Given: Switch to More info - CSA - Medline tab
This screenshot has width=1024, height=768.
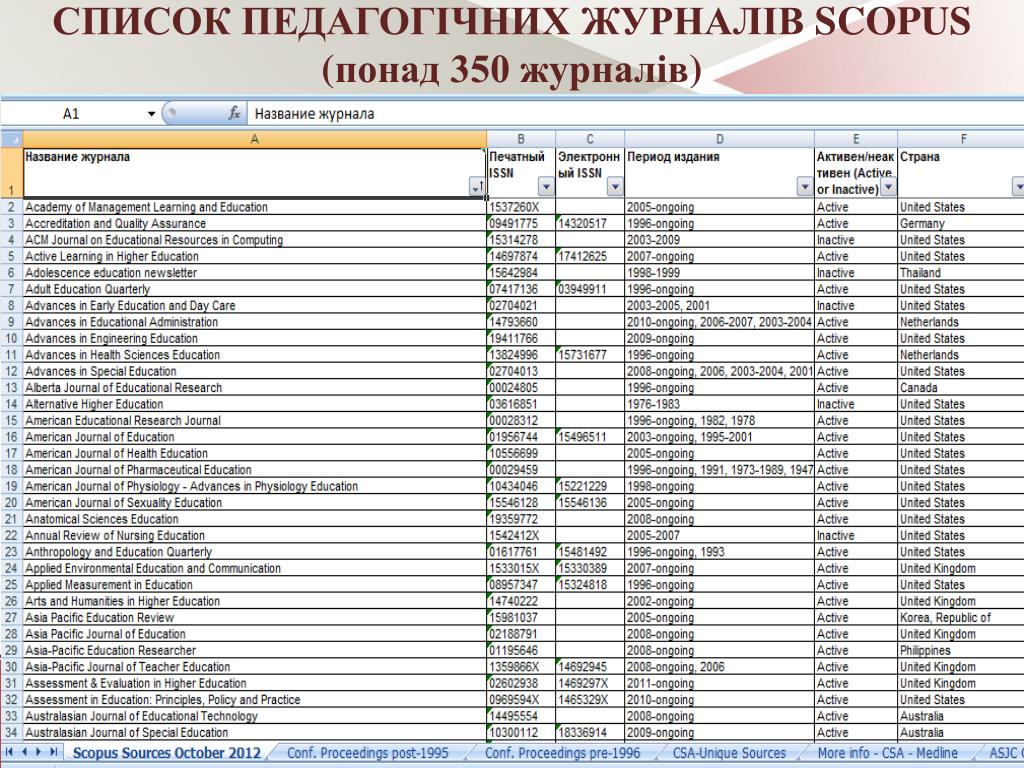Looking at the screenshot, I should (888, 753).
